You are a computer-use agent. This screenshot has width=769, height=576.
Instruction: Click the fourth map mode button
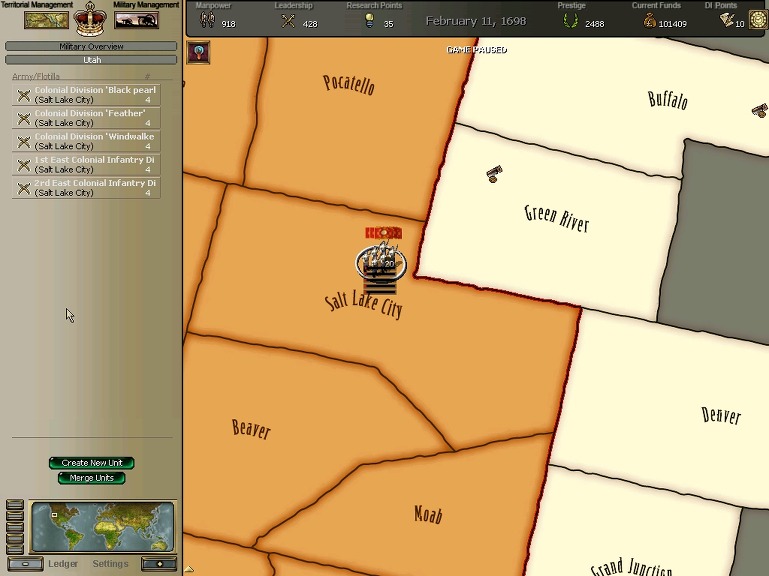coord(15,538)
